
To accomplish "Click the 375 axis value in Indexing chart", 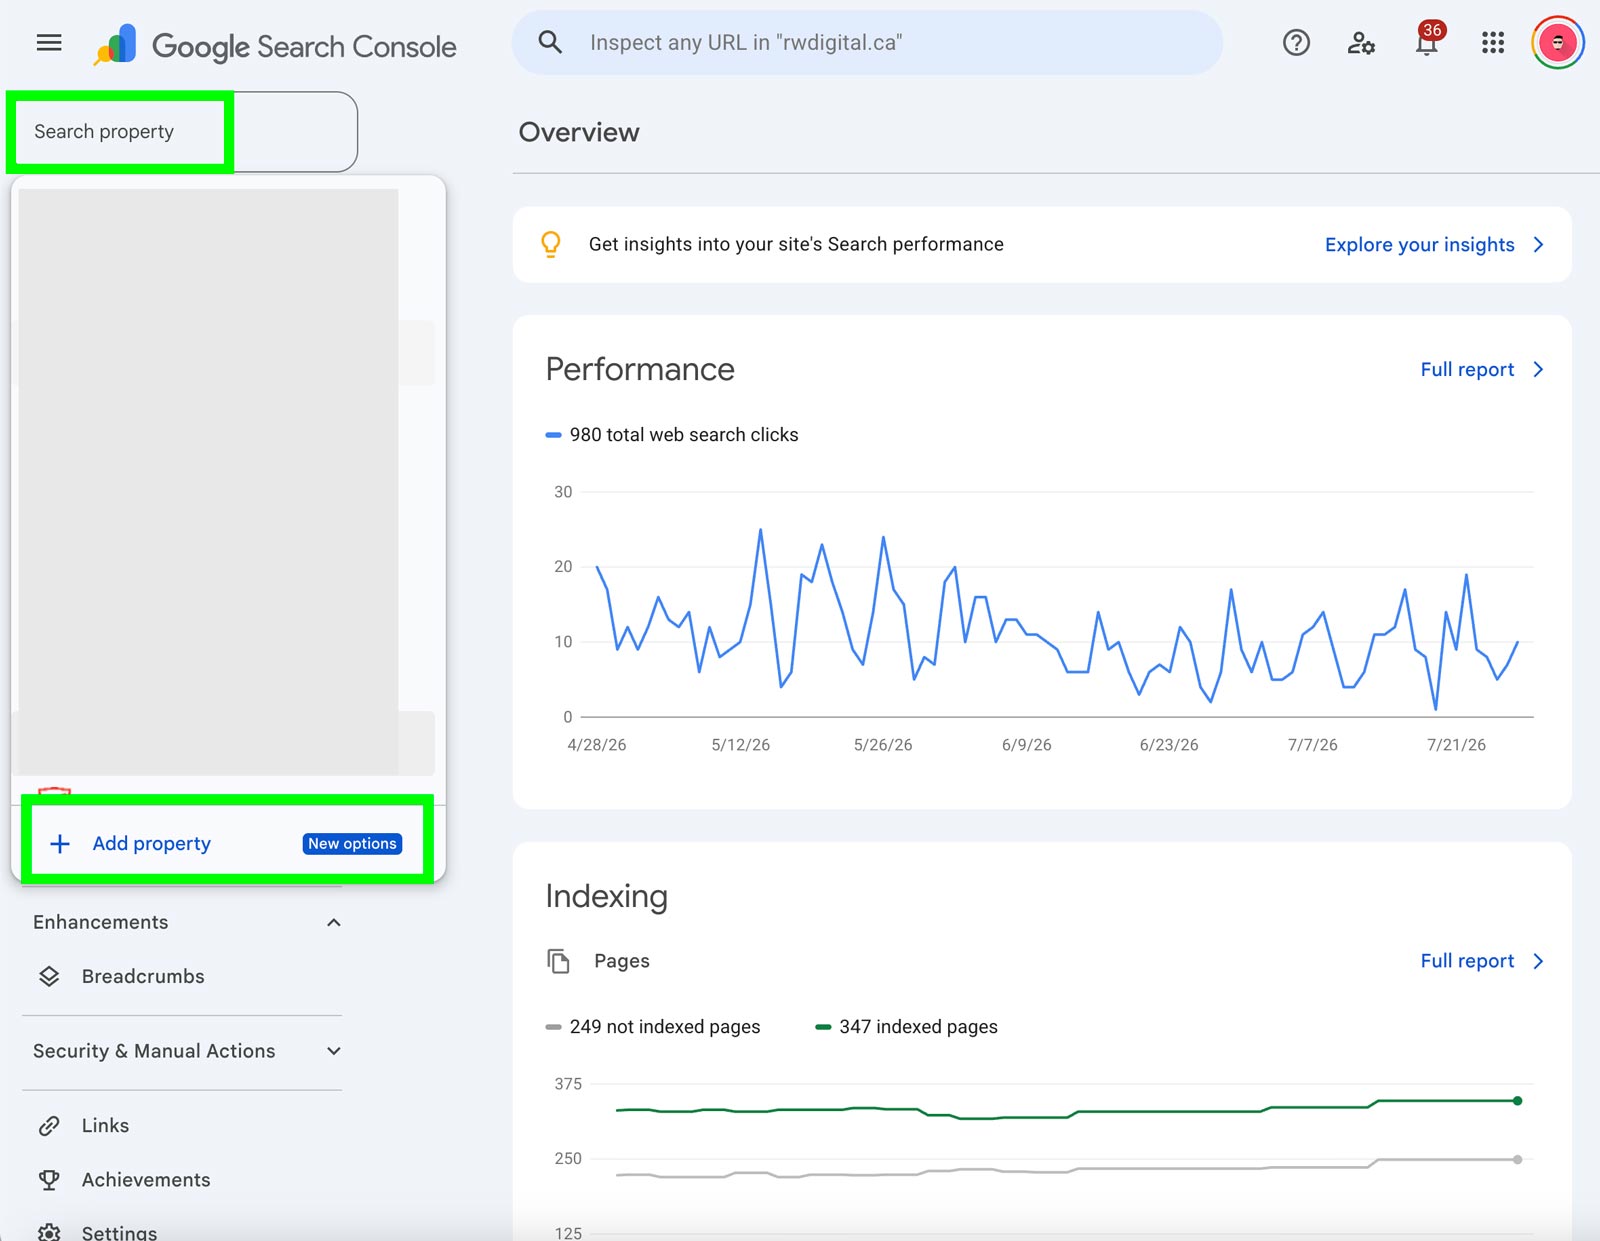I will coord(568,1084).
